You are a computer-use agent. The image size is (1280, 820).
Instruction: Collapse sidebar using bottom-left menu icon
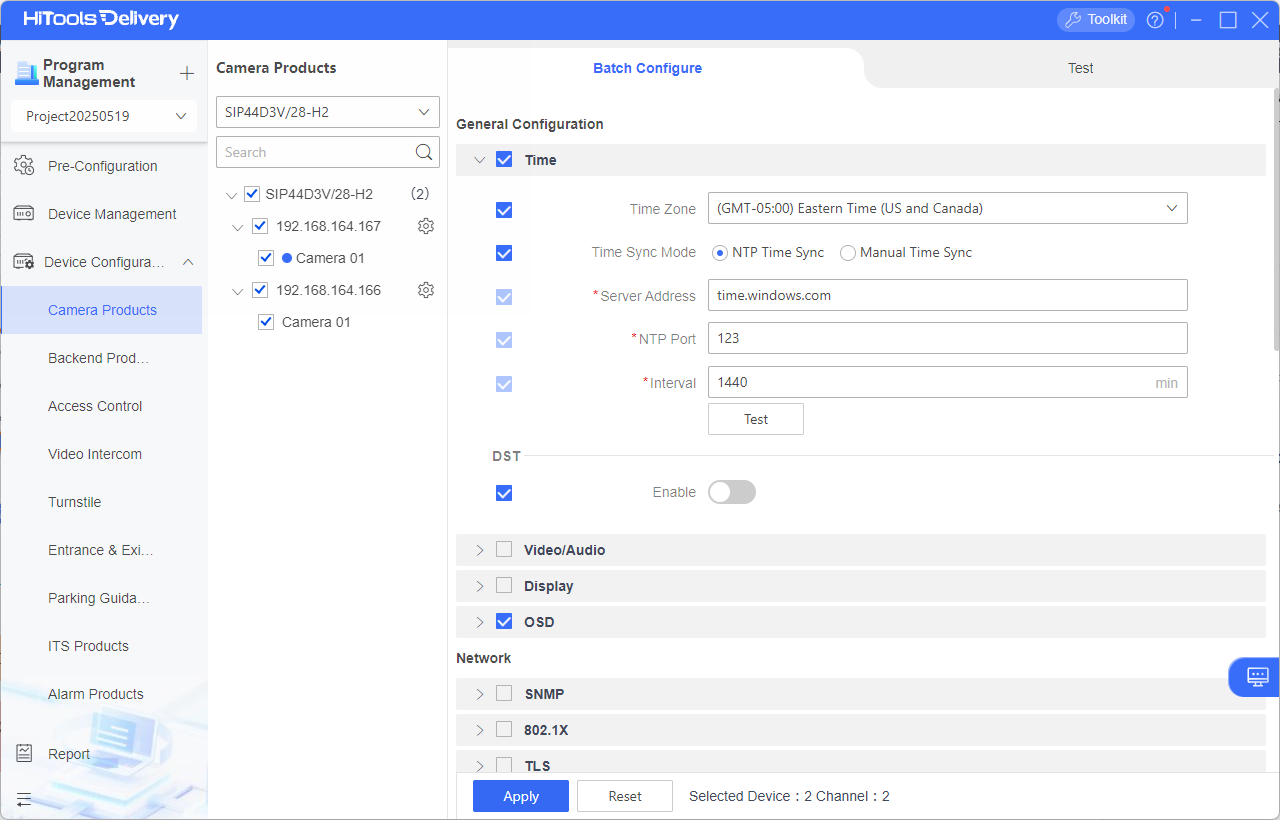click(24, 799)
